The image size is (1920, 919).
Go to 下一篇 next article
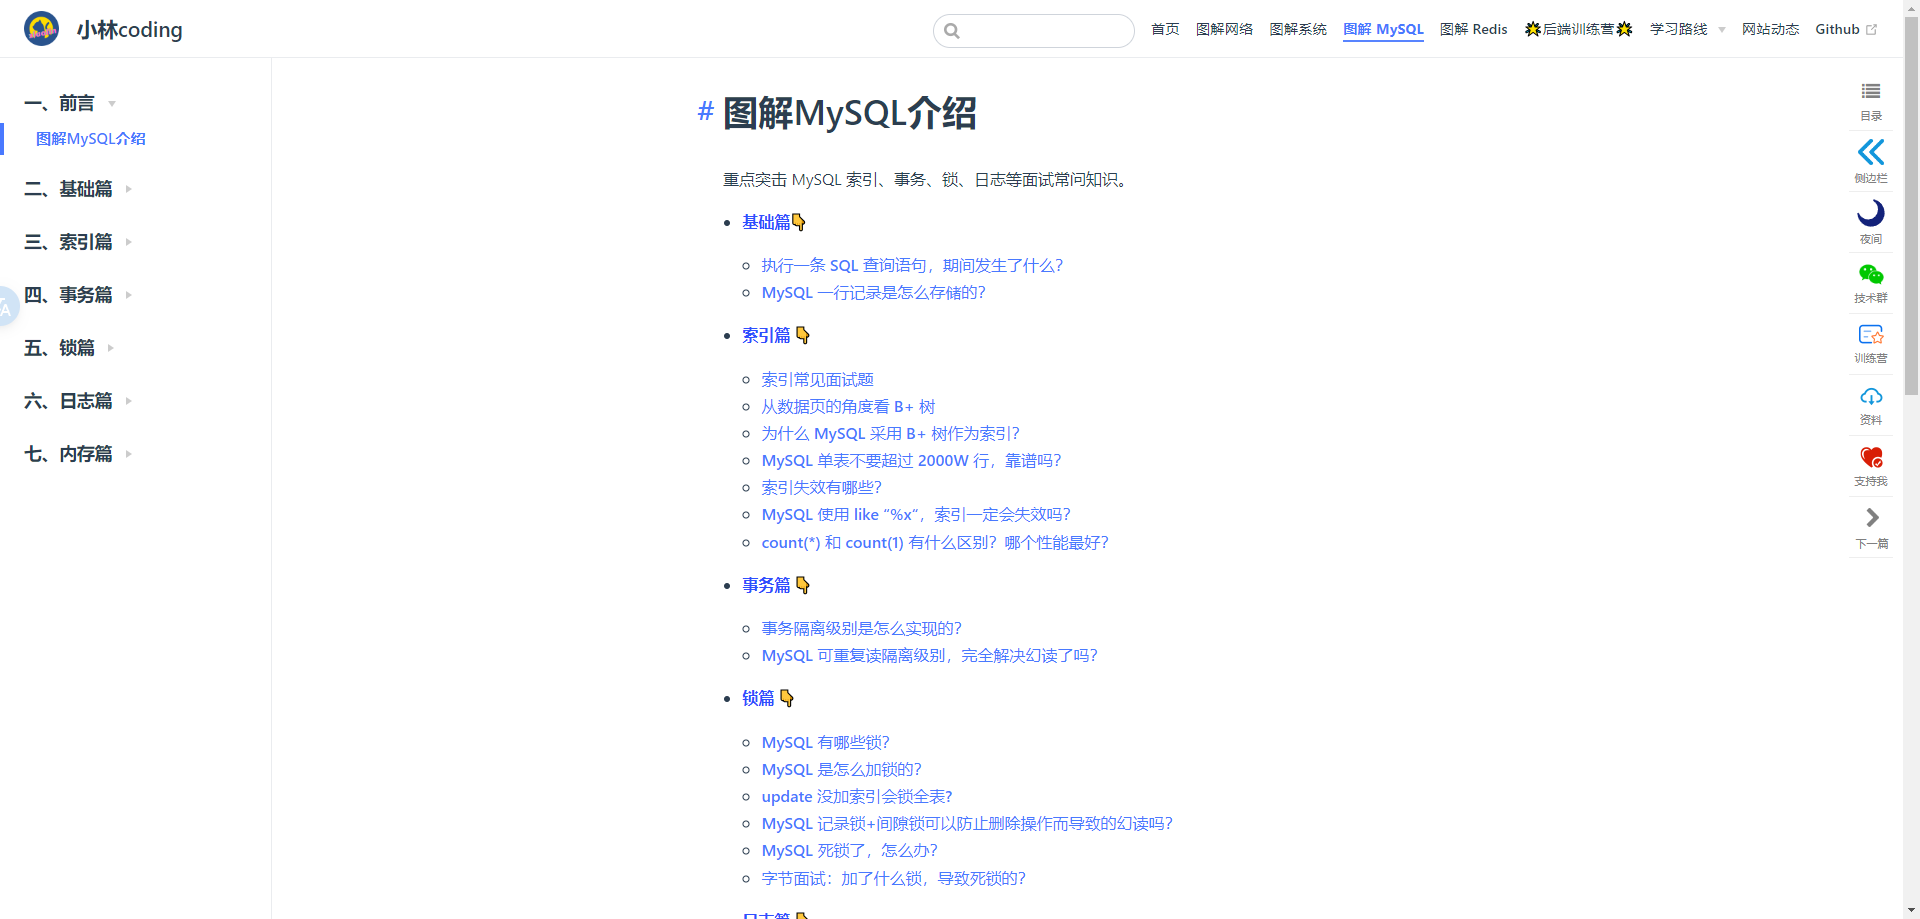pos(1870,526)
